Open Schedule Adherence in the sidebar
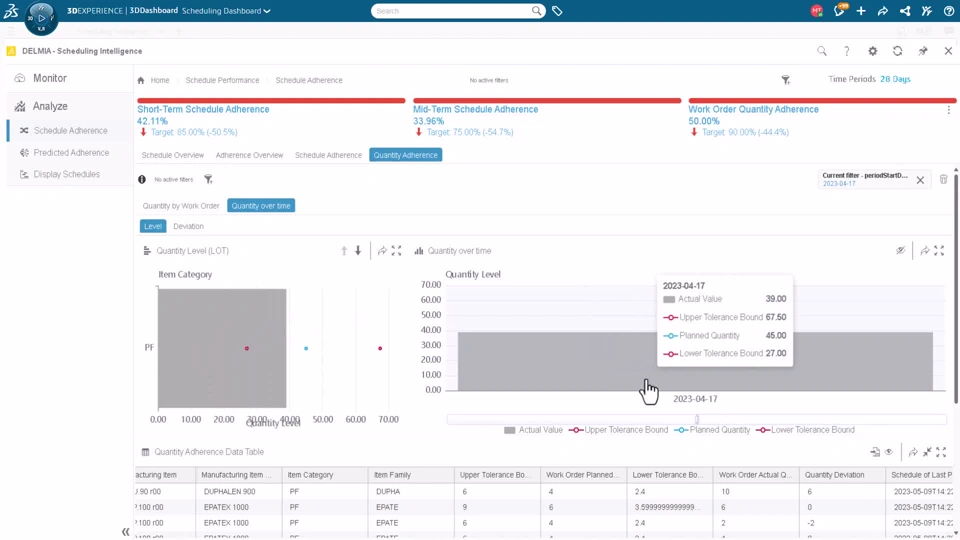960x540 pixels. [70, 130]
